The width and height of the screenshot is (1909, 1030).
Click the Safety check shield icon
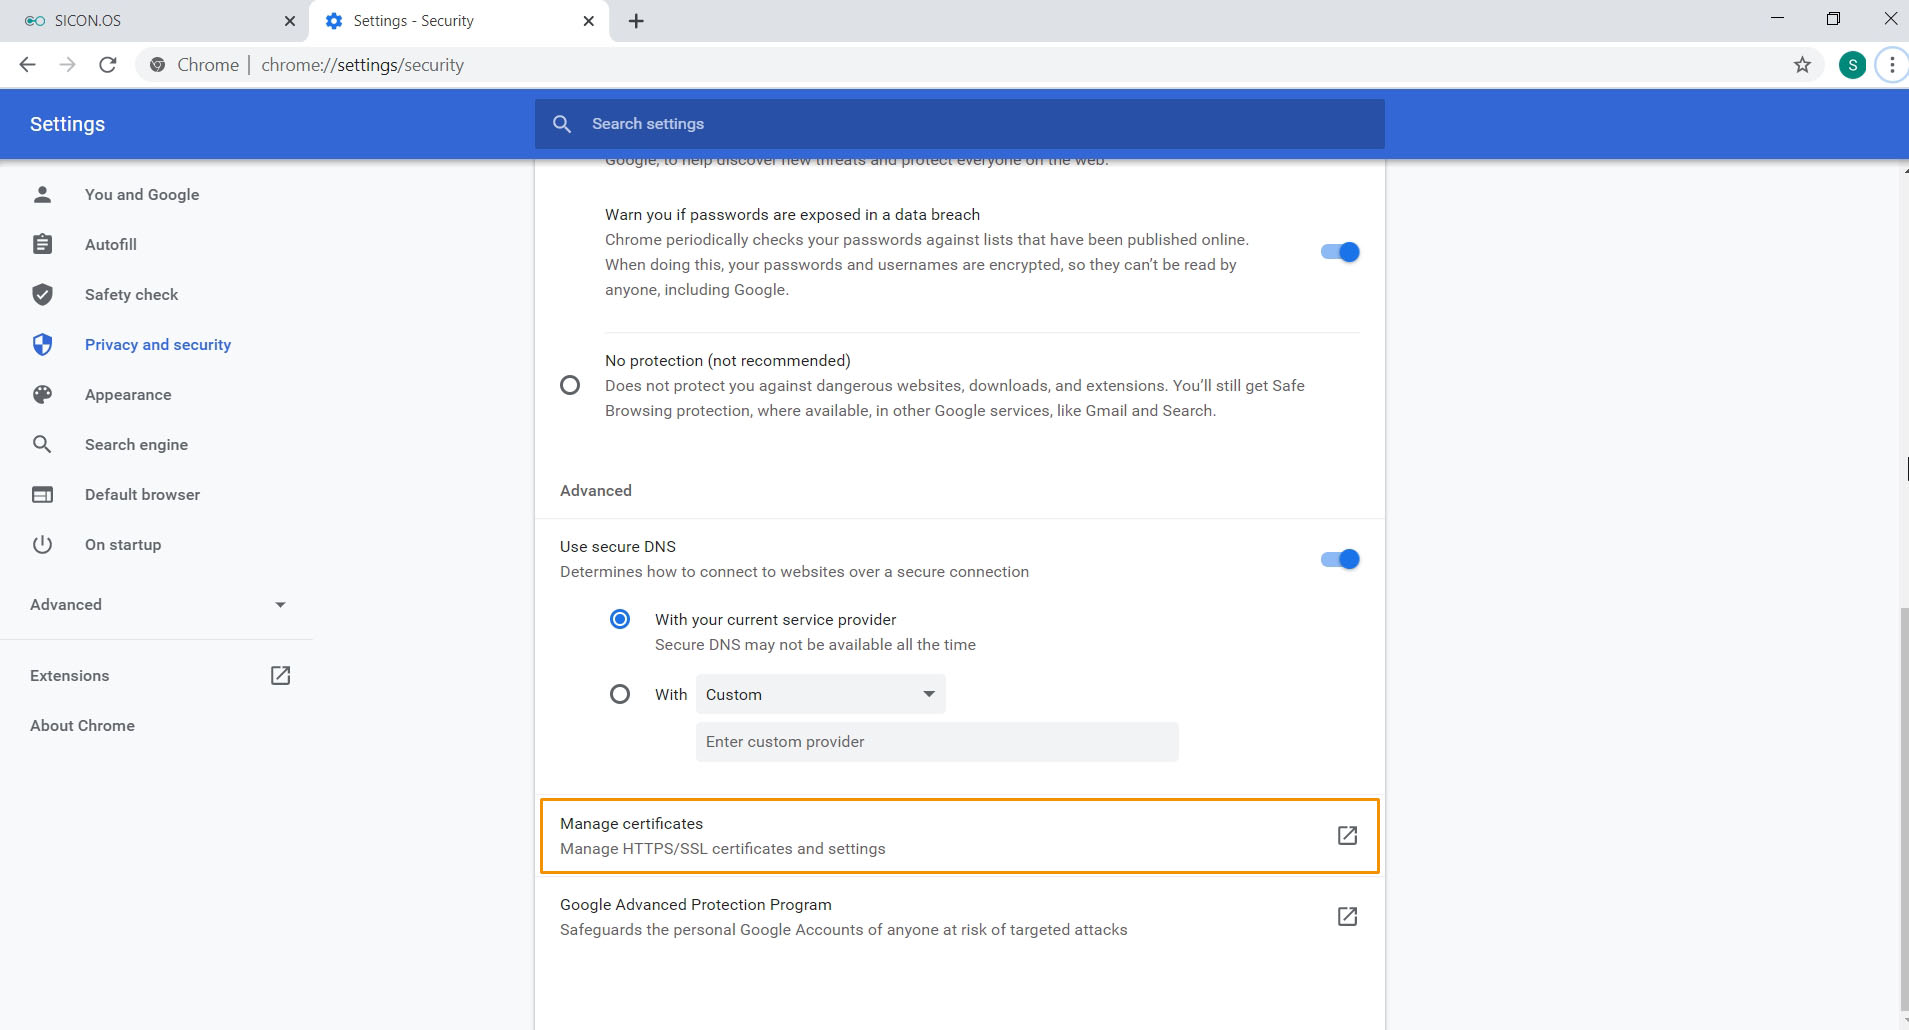coord(42,294)
